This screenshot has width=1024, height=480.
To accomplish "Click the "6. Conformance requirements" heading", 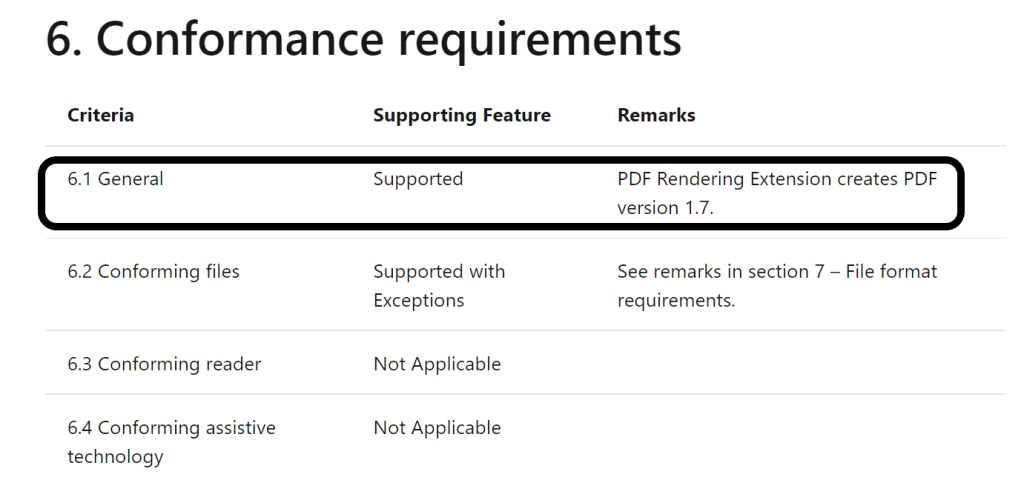I will (364, 40).
